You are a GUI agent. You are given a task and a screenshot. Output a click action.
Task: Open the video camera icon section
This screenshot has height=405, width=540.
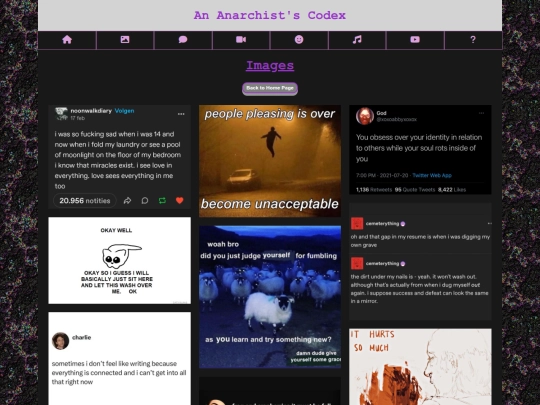(241, 40)
